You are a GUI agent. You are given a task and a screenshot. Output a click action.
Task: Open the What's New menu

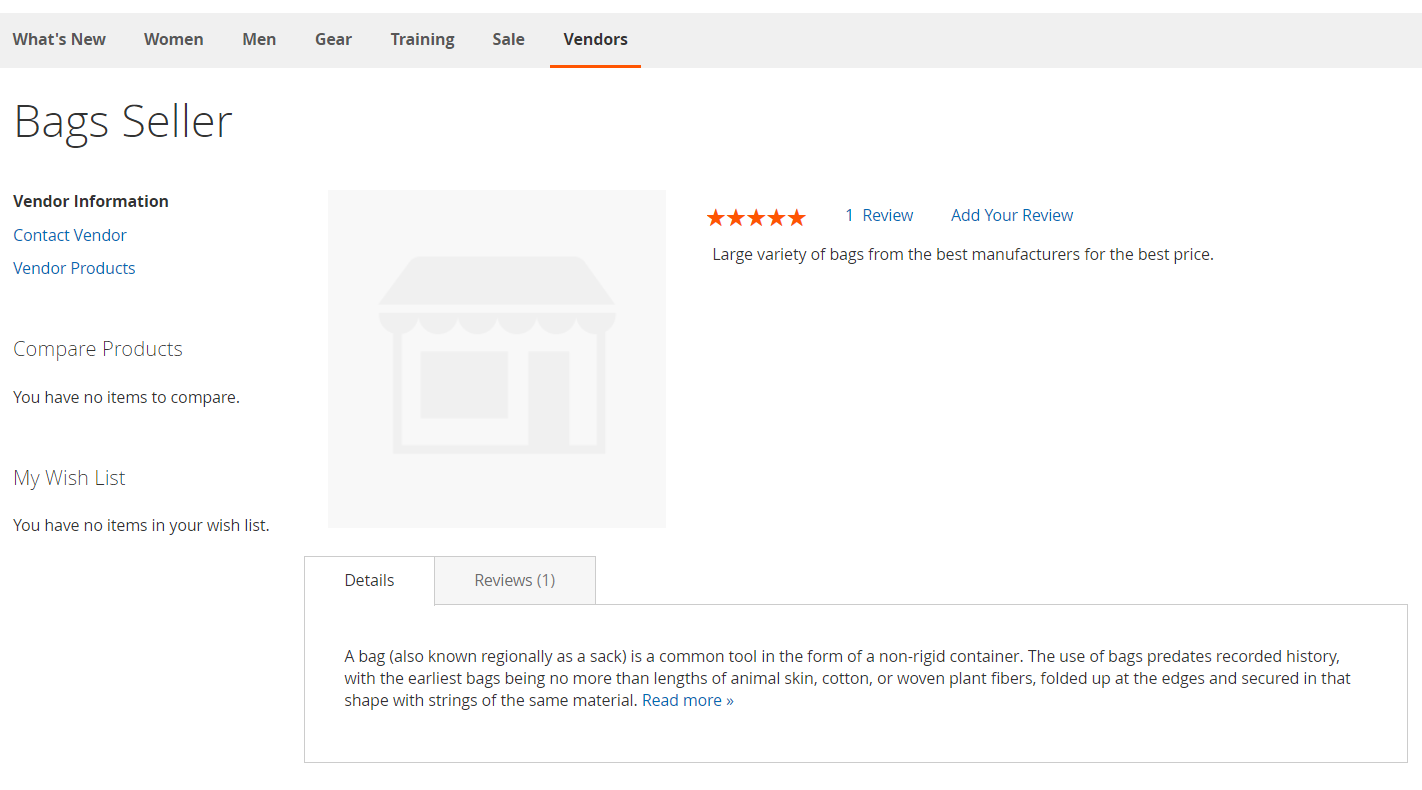pyautogui.click(x=59, y=39)
